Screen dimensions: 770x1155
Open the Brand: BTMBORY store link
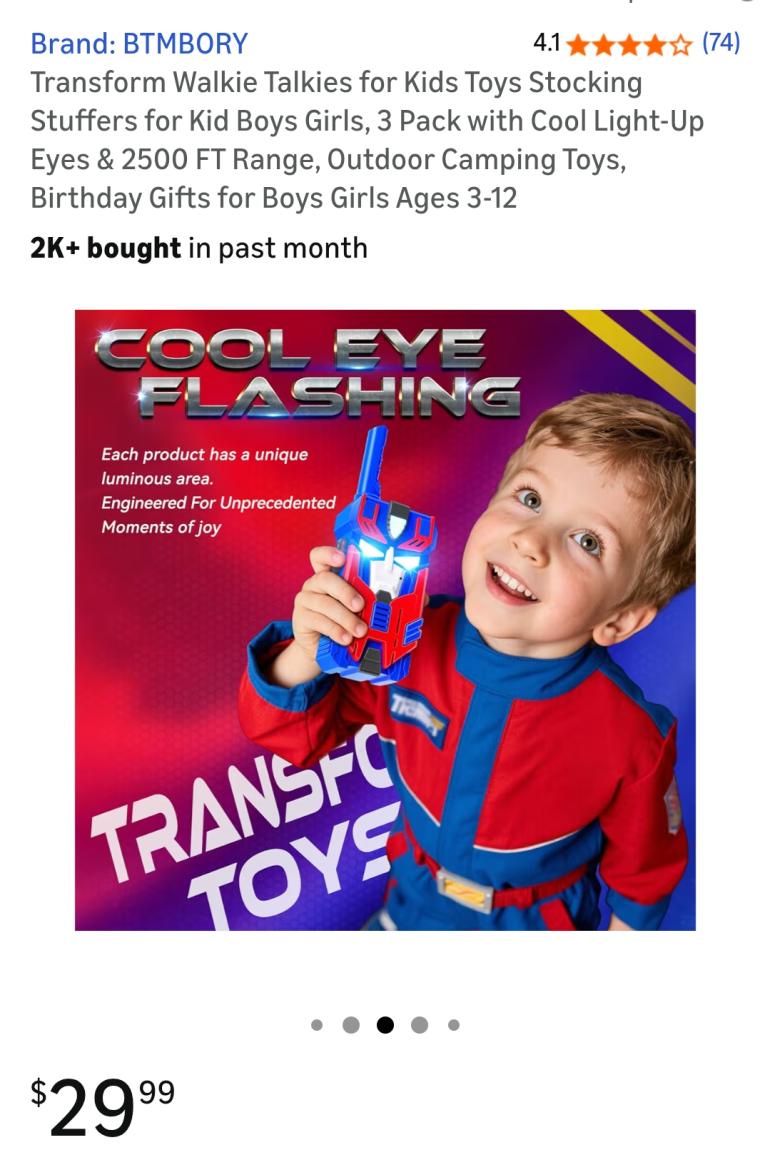[139, 44]
